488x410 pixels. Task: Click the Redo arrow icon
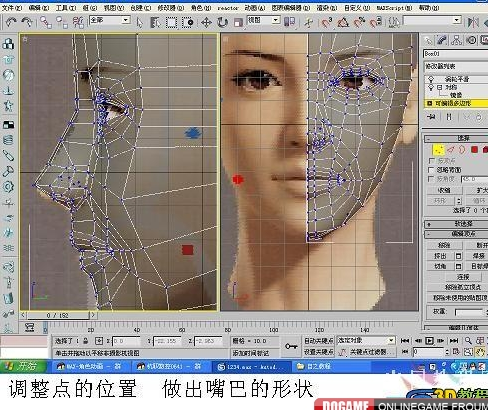click(x=27, y=22)
